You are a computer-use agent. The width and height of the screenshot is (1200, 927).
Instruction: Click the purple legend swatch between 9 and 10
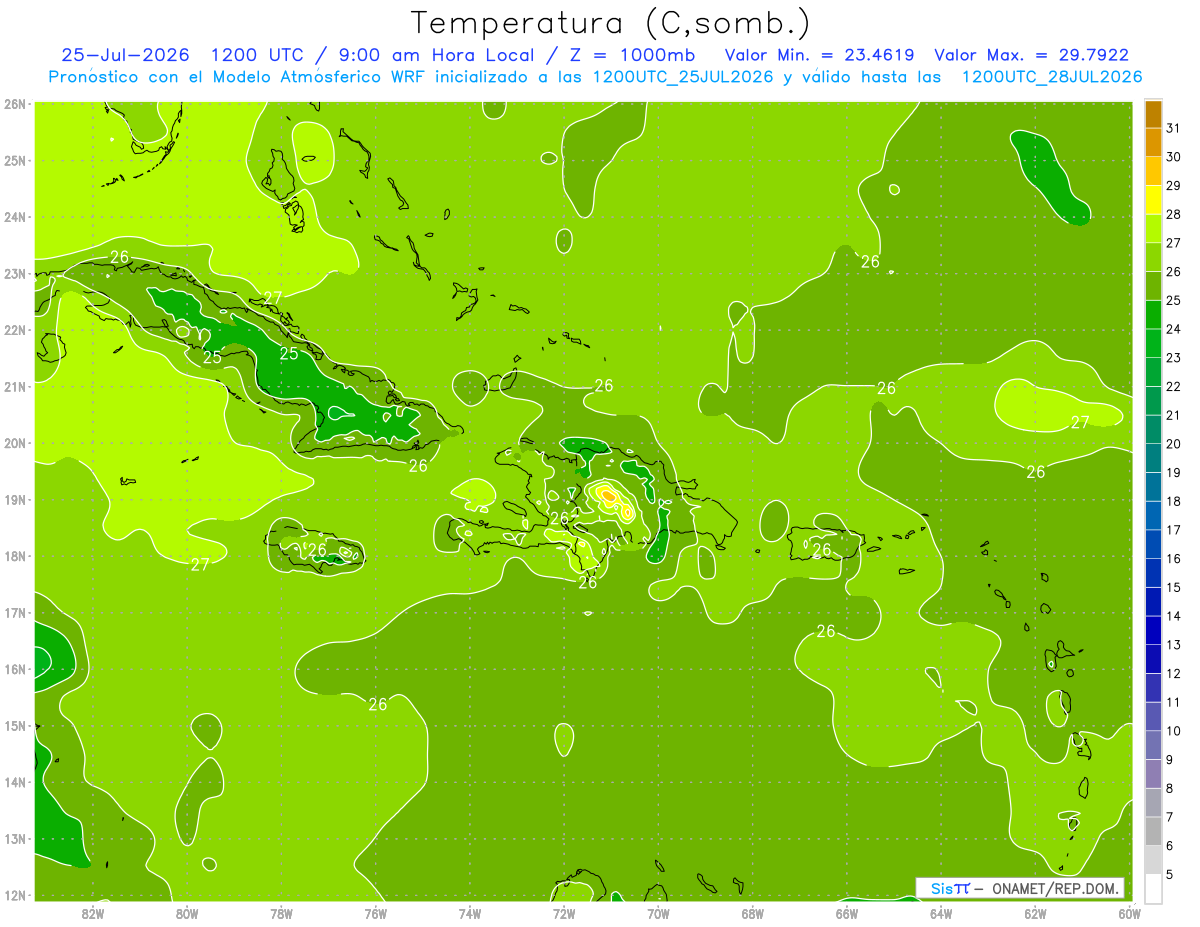(x=1153, y=745)
